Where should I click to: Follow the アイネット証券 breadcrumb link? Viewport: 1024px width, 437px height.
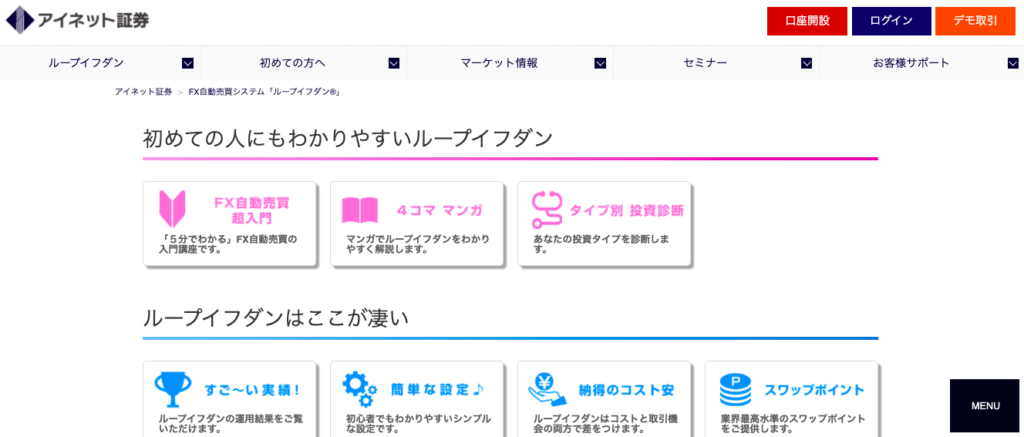click(x=143, y=92)
